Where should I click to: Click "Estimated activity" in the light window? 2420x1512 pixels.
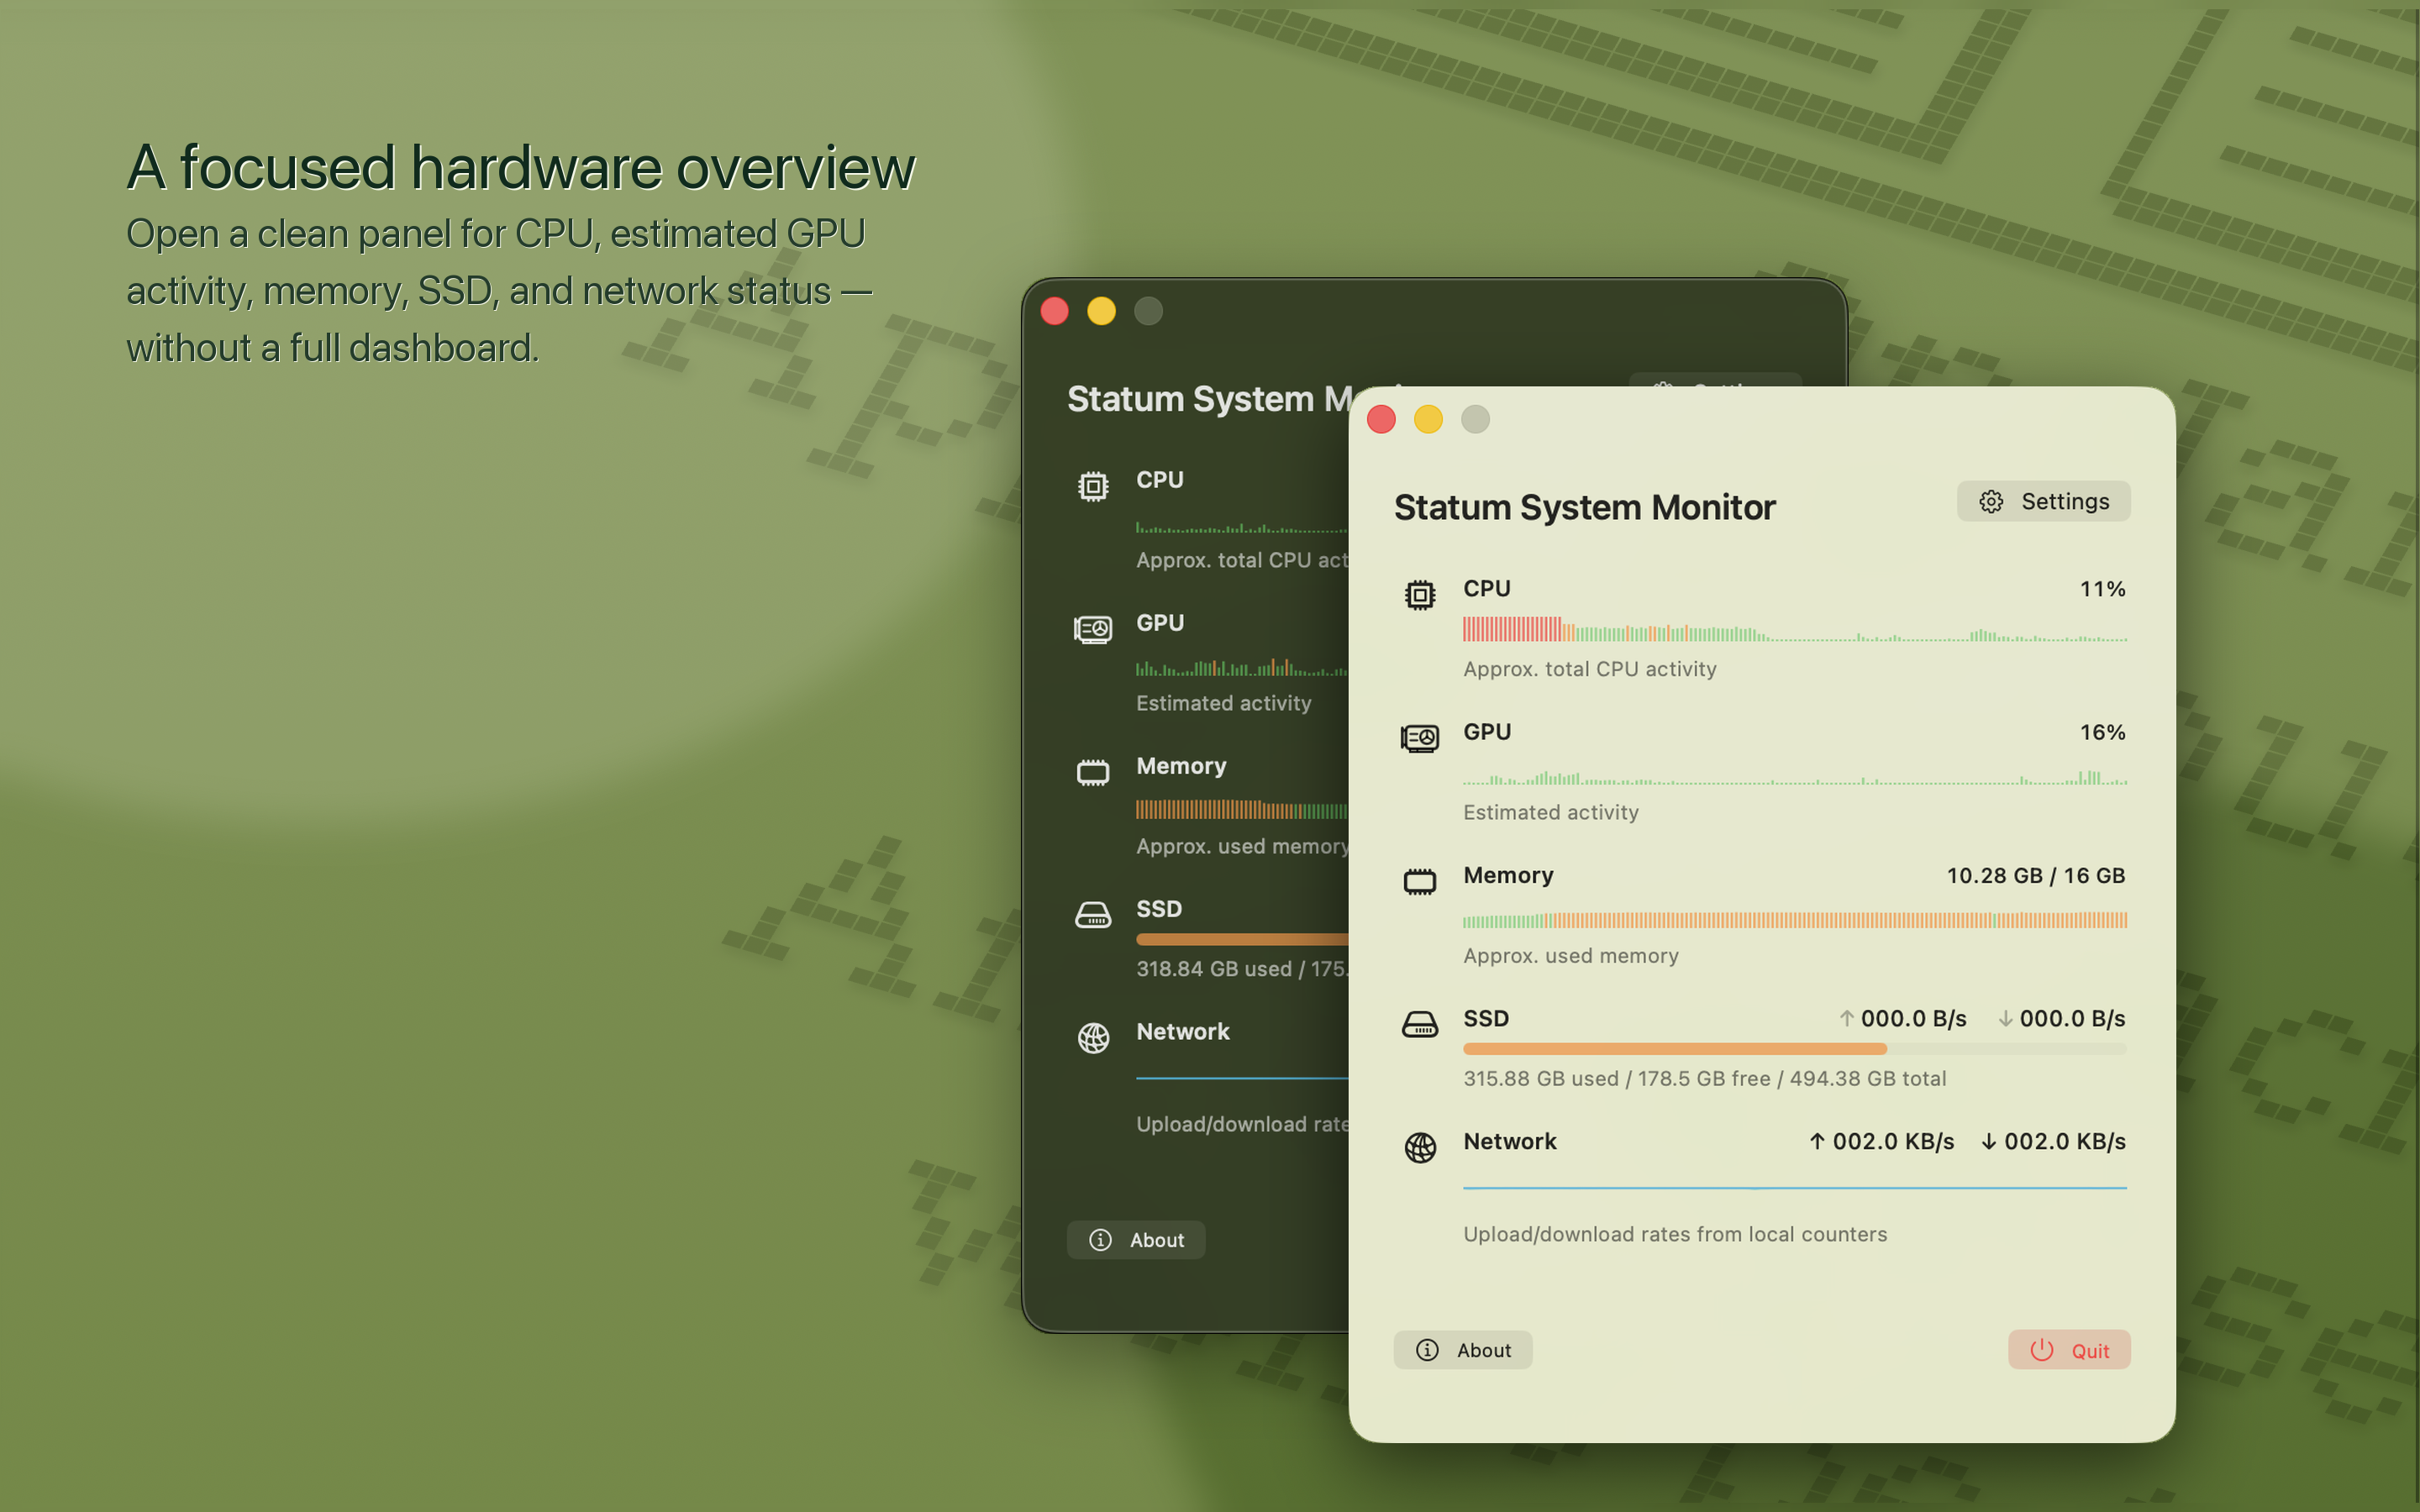click(x=1550, y=812)
